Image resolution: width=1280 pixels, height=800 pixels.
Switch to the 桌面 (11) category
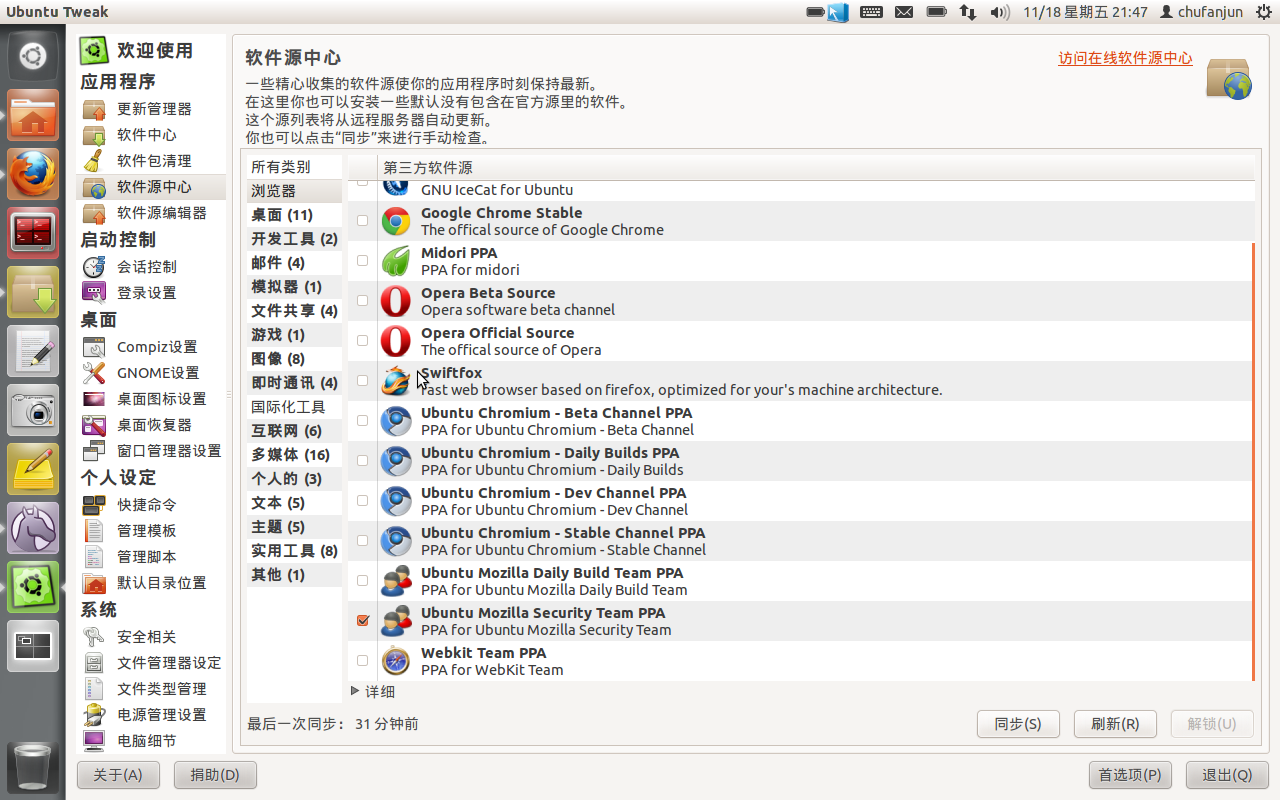coord(294,215)
